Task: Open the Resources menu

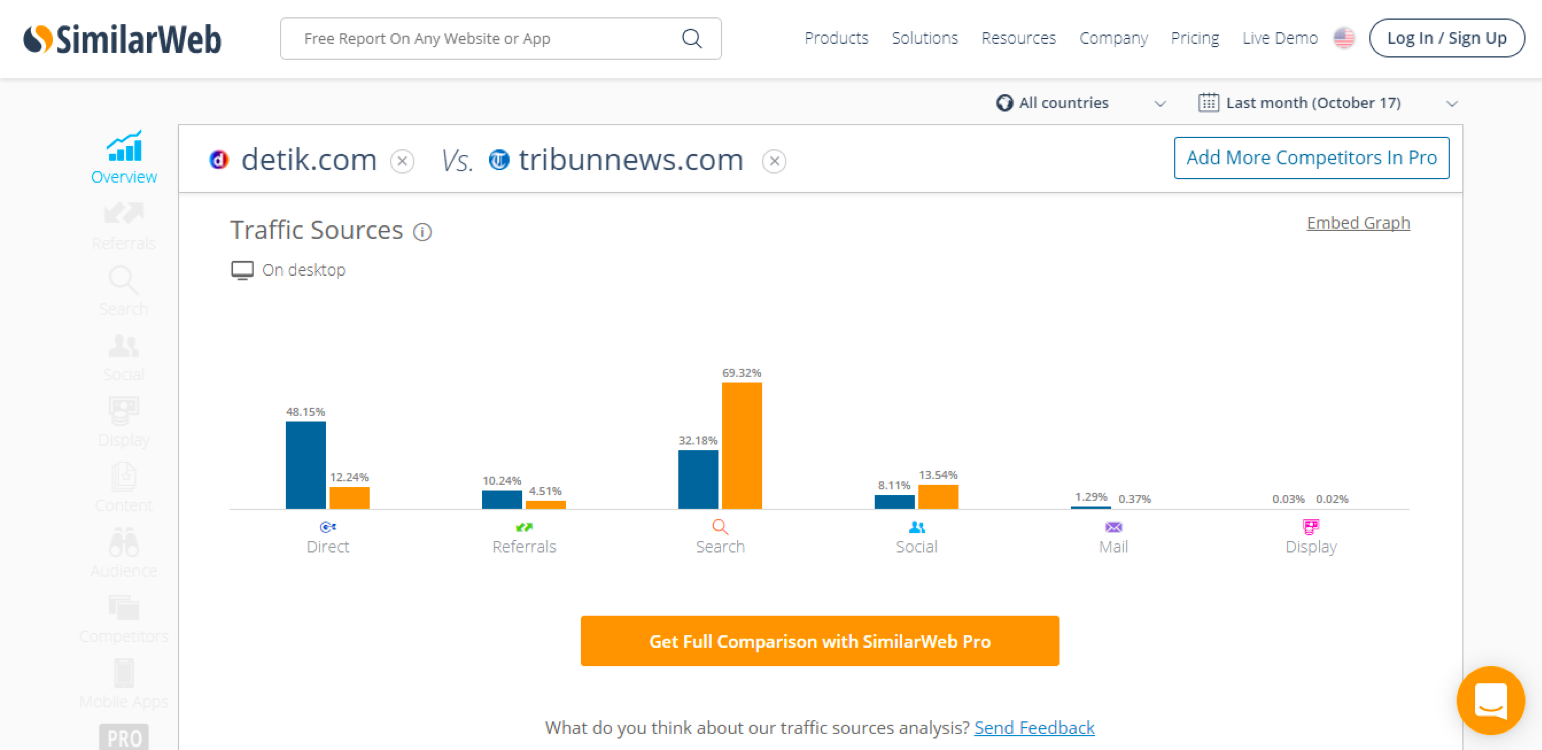Action: click(x=1019, y=38)
